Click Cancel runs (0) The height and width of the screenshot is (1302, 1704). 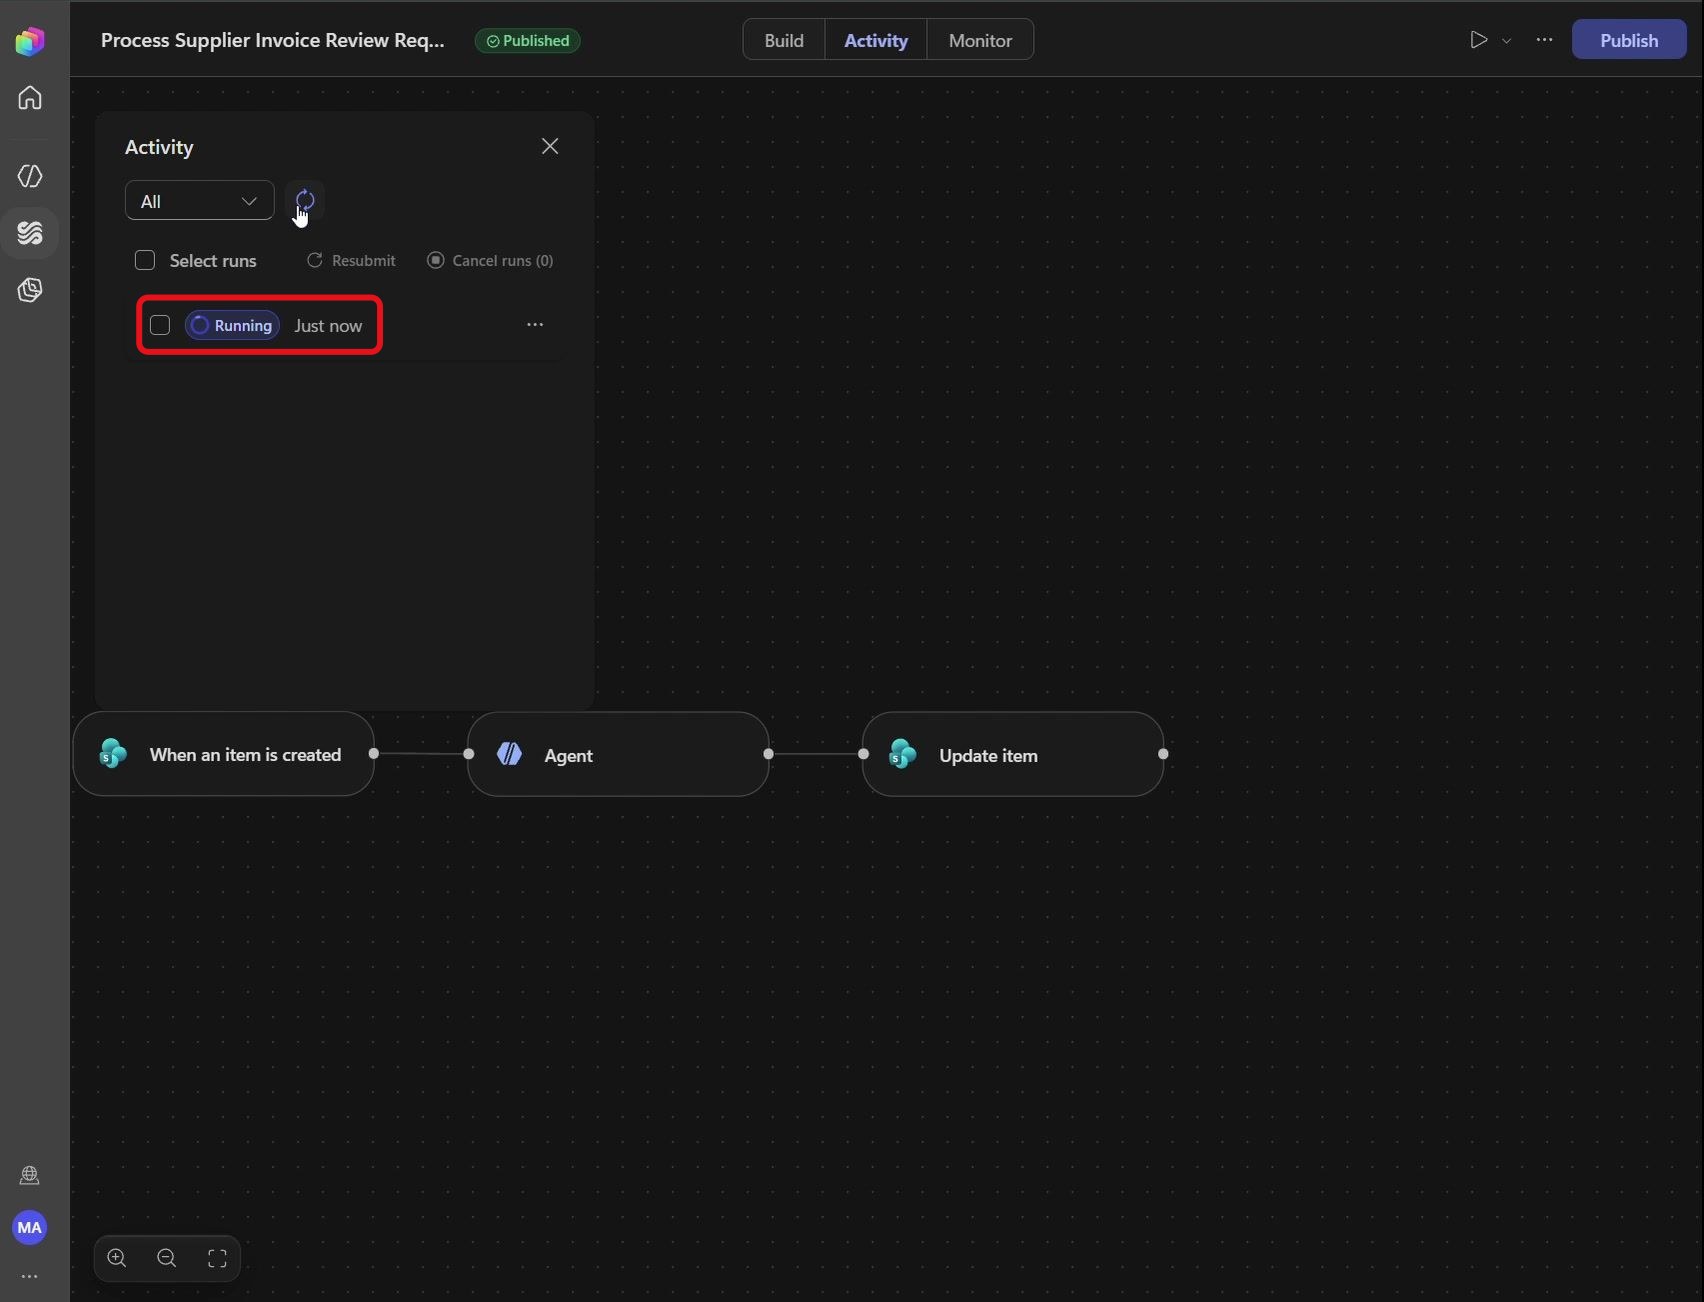(490, 260)
